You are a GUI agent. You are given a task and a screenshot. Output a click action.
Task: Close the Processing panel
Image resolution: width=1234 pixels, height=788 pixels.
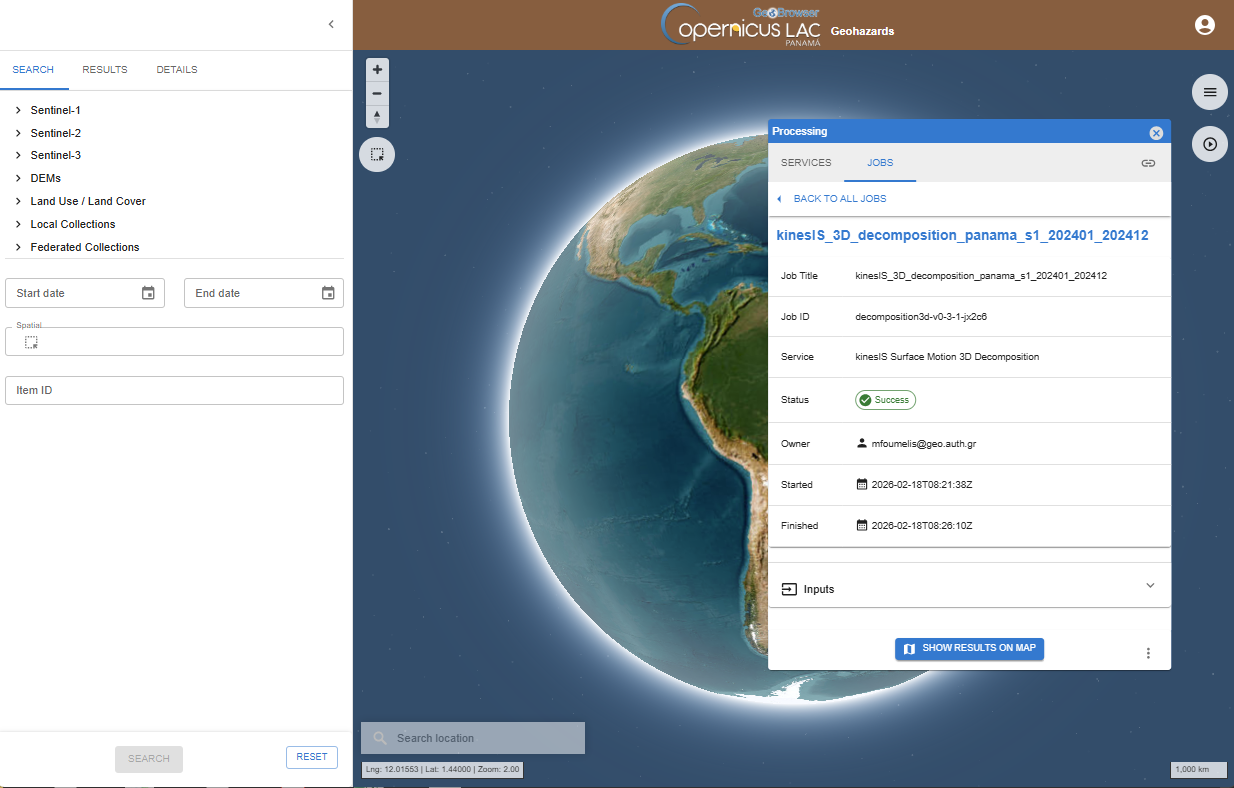pyautogui.click(x=1156, y=133)
